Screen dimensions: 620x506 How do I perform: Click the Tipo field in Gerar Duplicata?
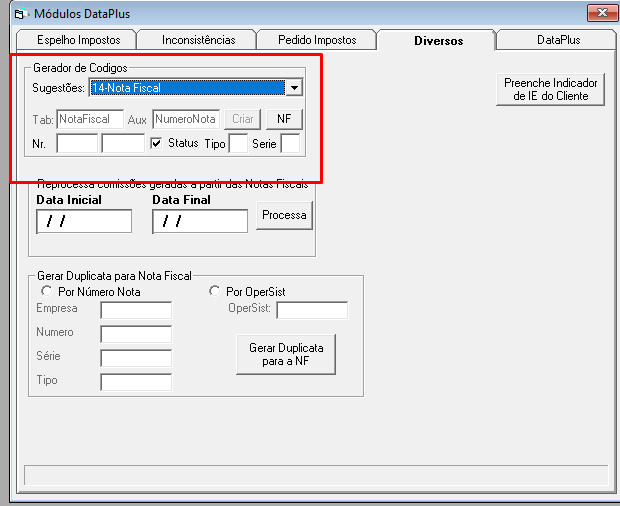136,382
